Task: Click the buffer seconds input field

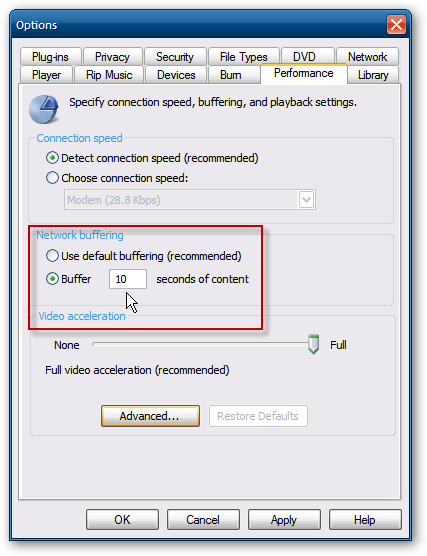Action: click(x=128, y=279)
